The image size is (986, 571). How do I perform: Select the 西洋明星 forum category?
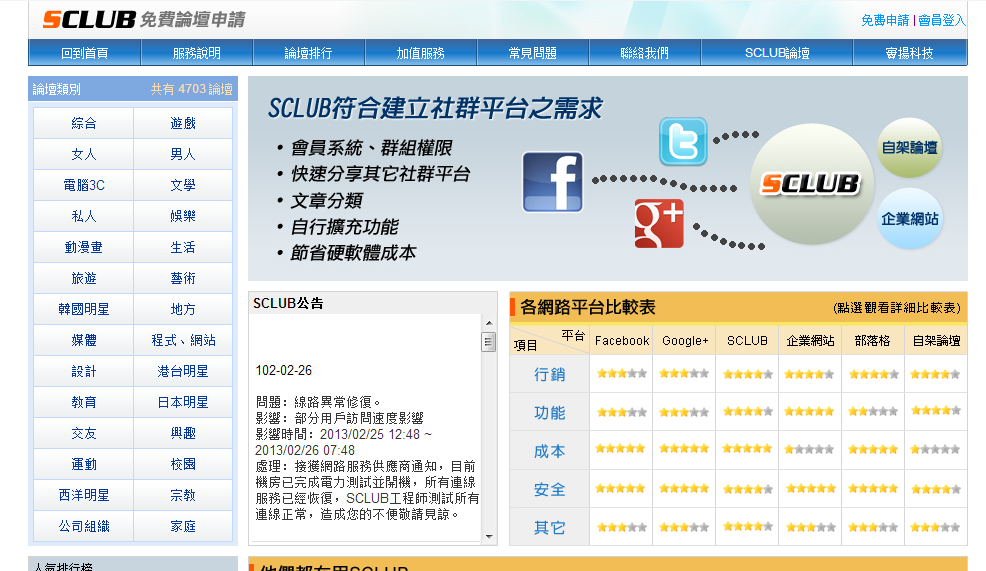84,495
